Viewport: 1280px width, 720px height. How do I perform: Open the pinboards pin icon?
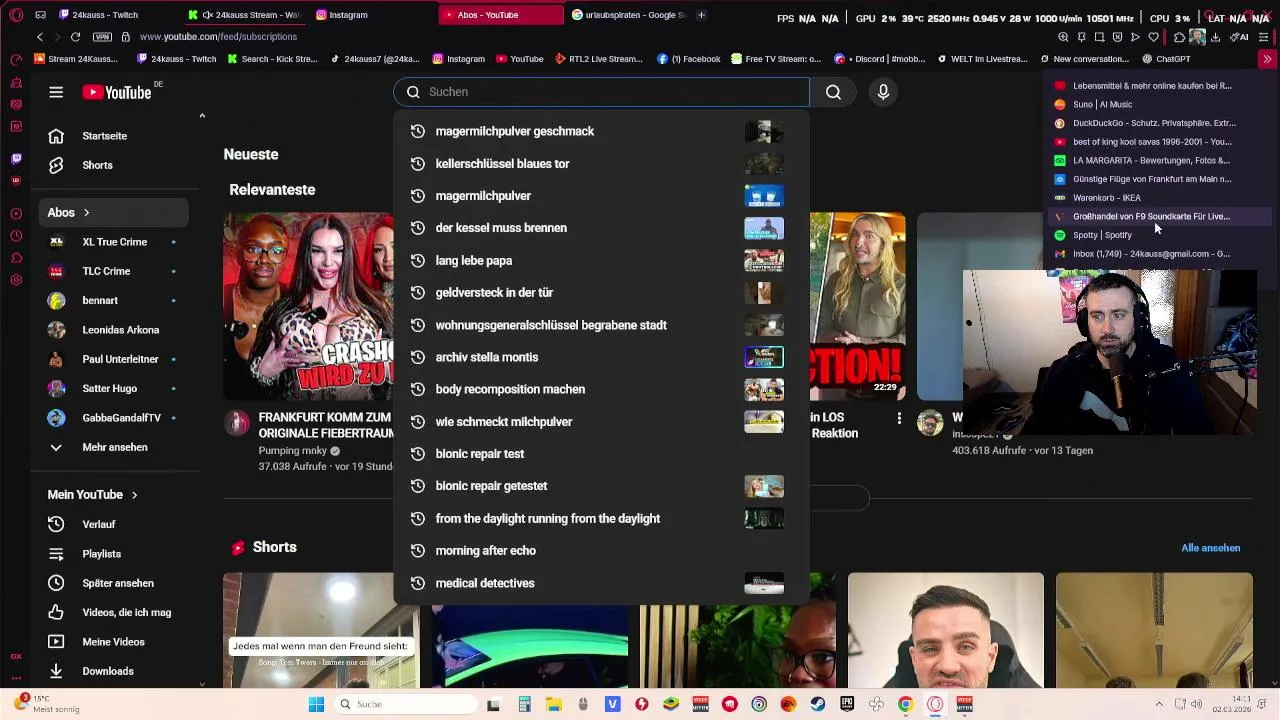1081,37
